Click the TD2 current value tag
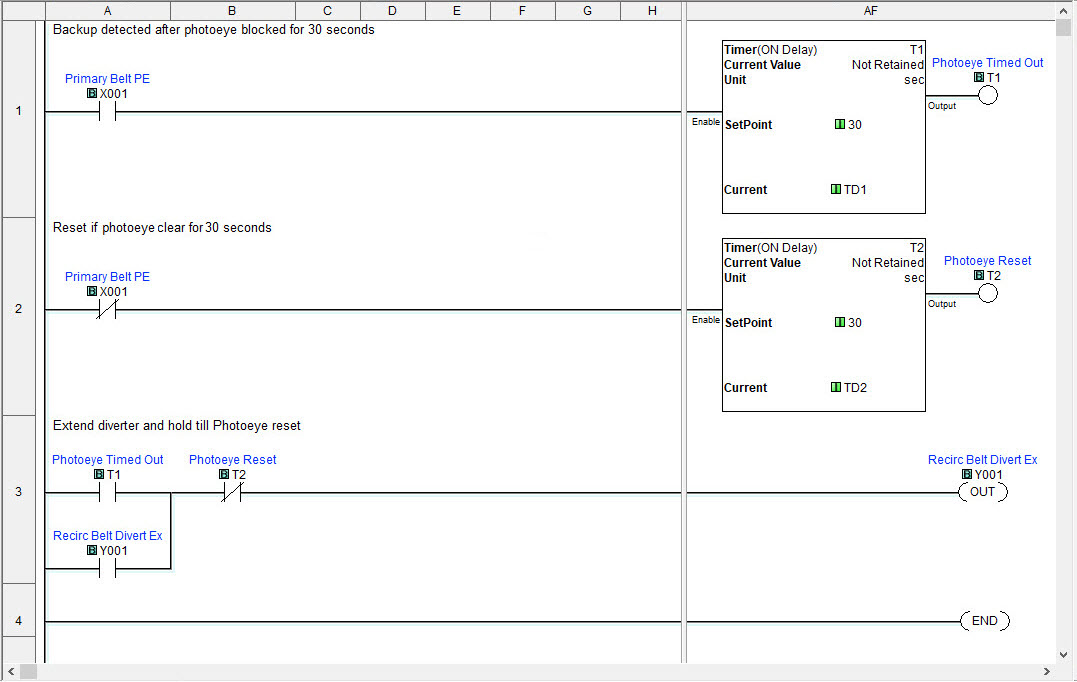This screenshot has height=682, width=1077. click(x=855, y=387)
